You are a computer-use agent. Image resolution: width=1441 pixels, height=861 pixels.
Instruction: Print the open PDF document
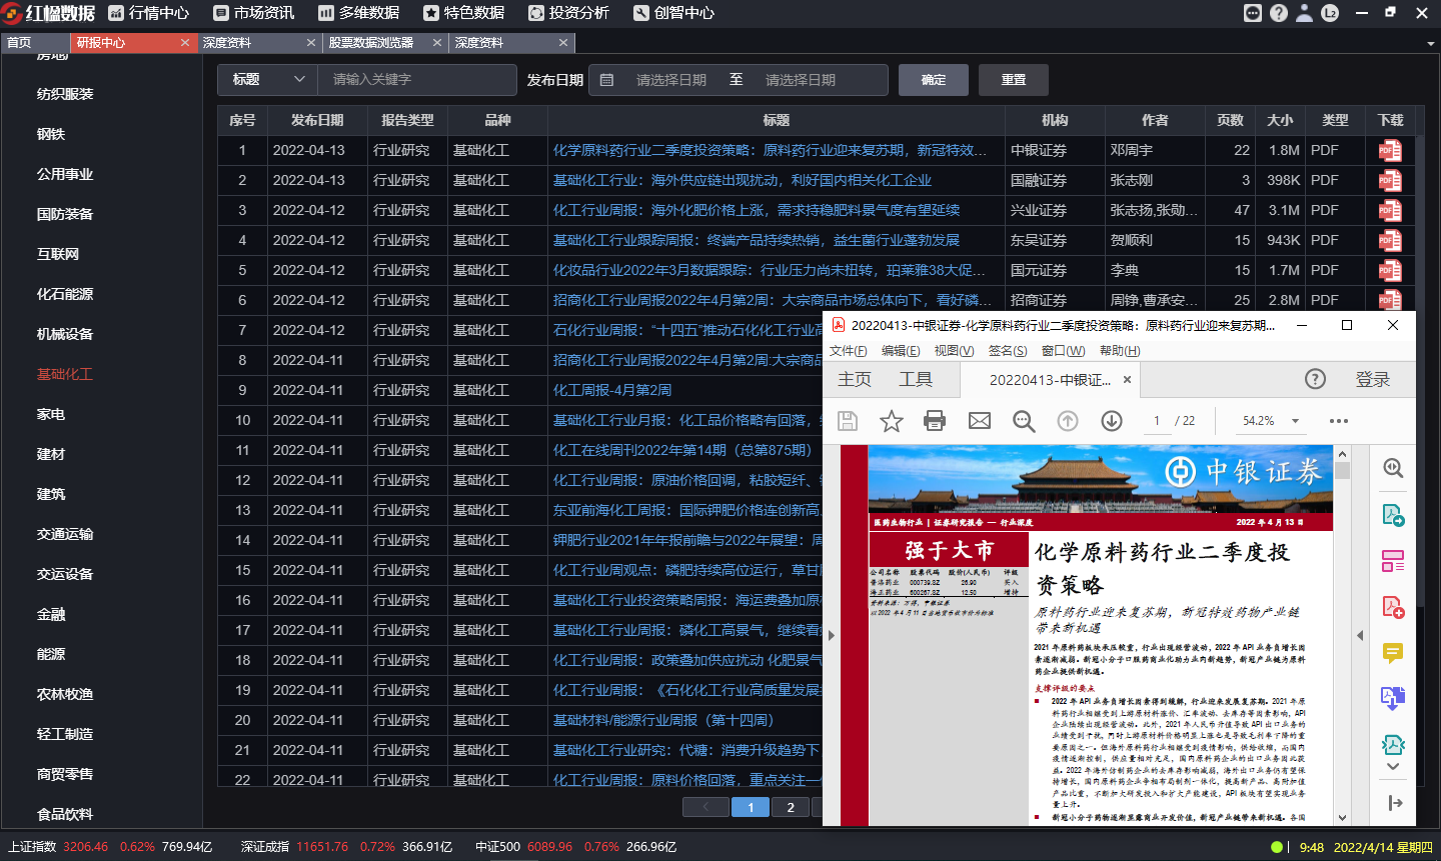[x=935, y=420]
